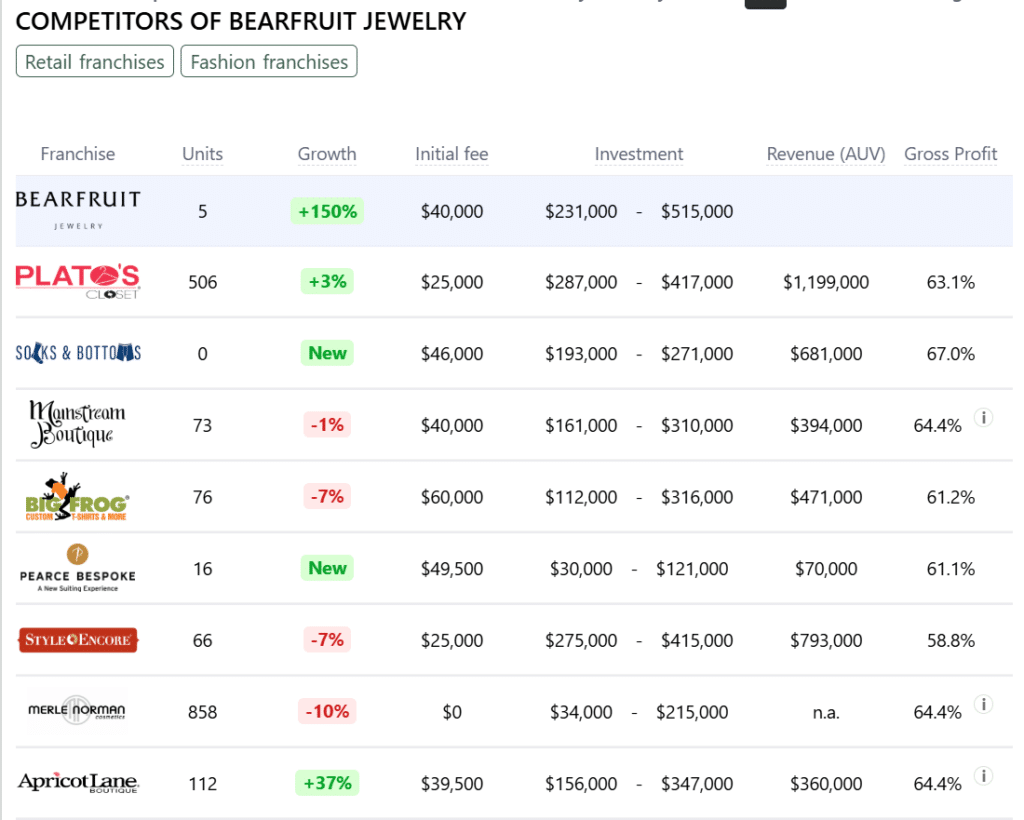Click the Competitors of Bearfruit Jewelry heading
This screenshot has width=1024, height=820.
241,22
